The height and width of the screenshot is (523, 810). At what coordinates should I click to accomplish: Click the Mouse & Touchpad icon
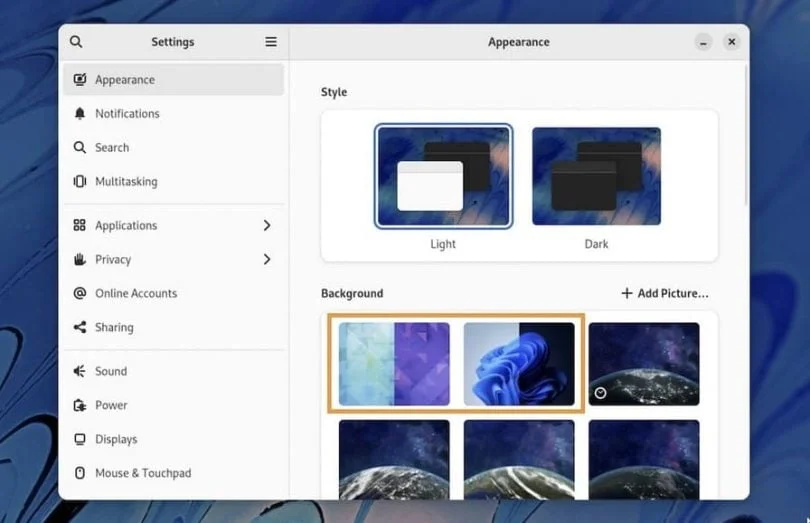(80, 473)
